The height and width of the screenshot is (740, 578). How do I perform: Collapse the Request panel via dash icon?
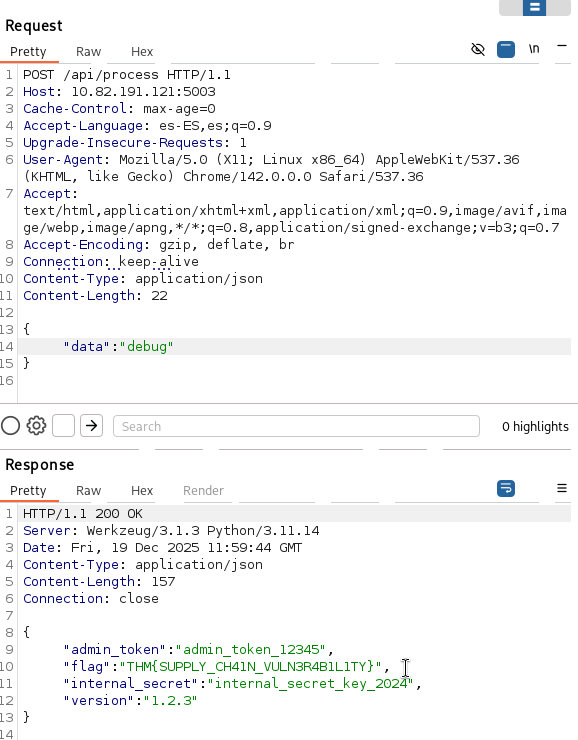[561, 46]
